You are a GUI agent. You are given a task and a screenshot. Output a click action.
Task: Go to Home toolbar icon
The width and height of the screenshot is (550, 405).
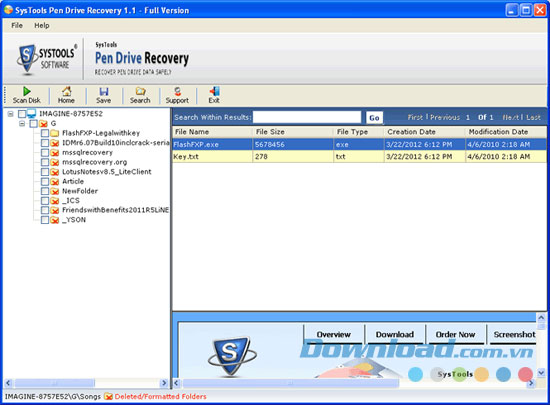pyautogui.click(x=66, y=92)
